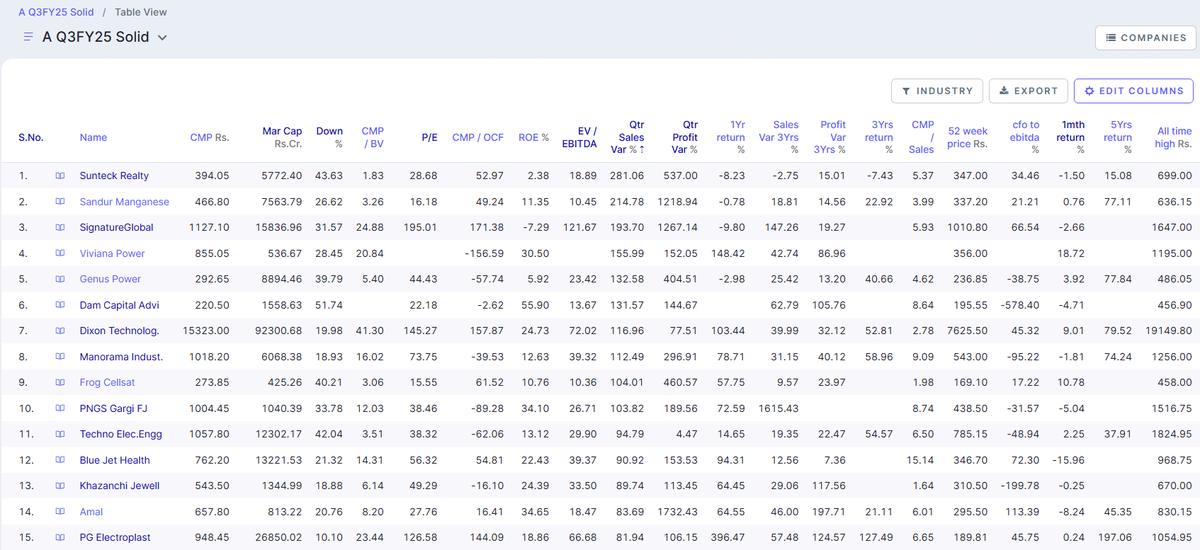
Task: Go to A Q3FY25 Solid breadcrumb link
Action: click(x=56, y=12)
